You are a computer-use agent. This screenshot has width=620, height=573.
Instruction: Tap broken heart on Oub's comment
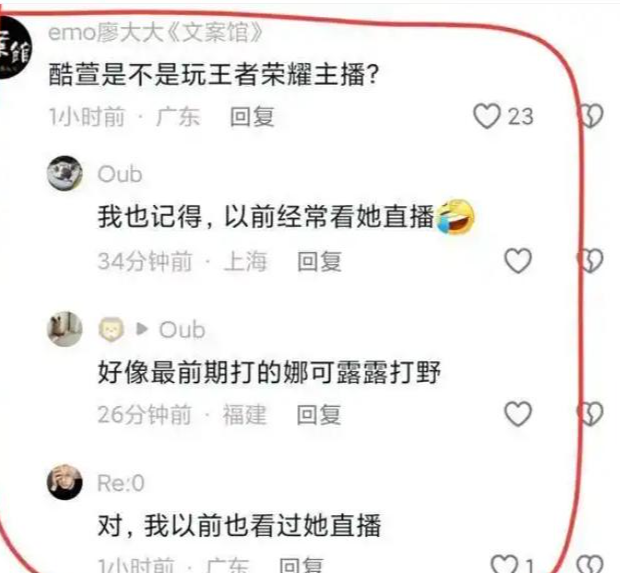click(590, 261)
